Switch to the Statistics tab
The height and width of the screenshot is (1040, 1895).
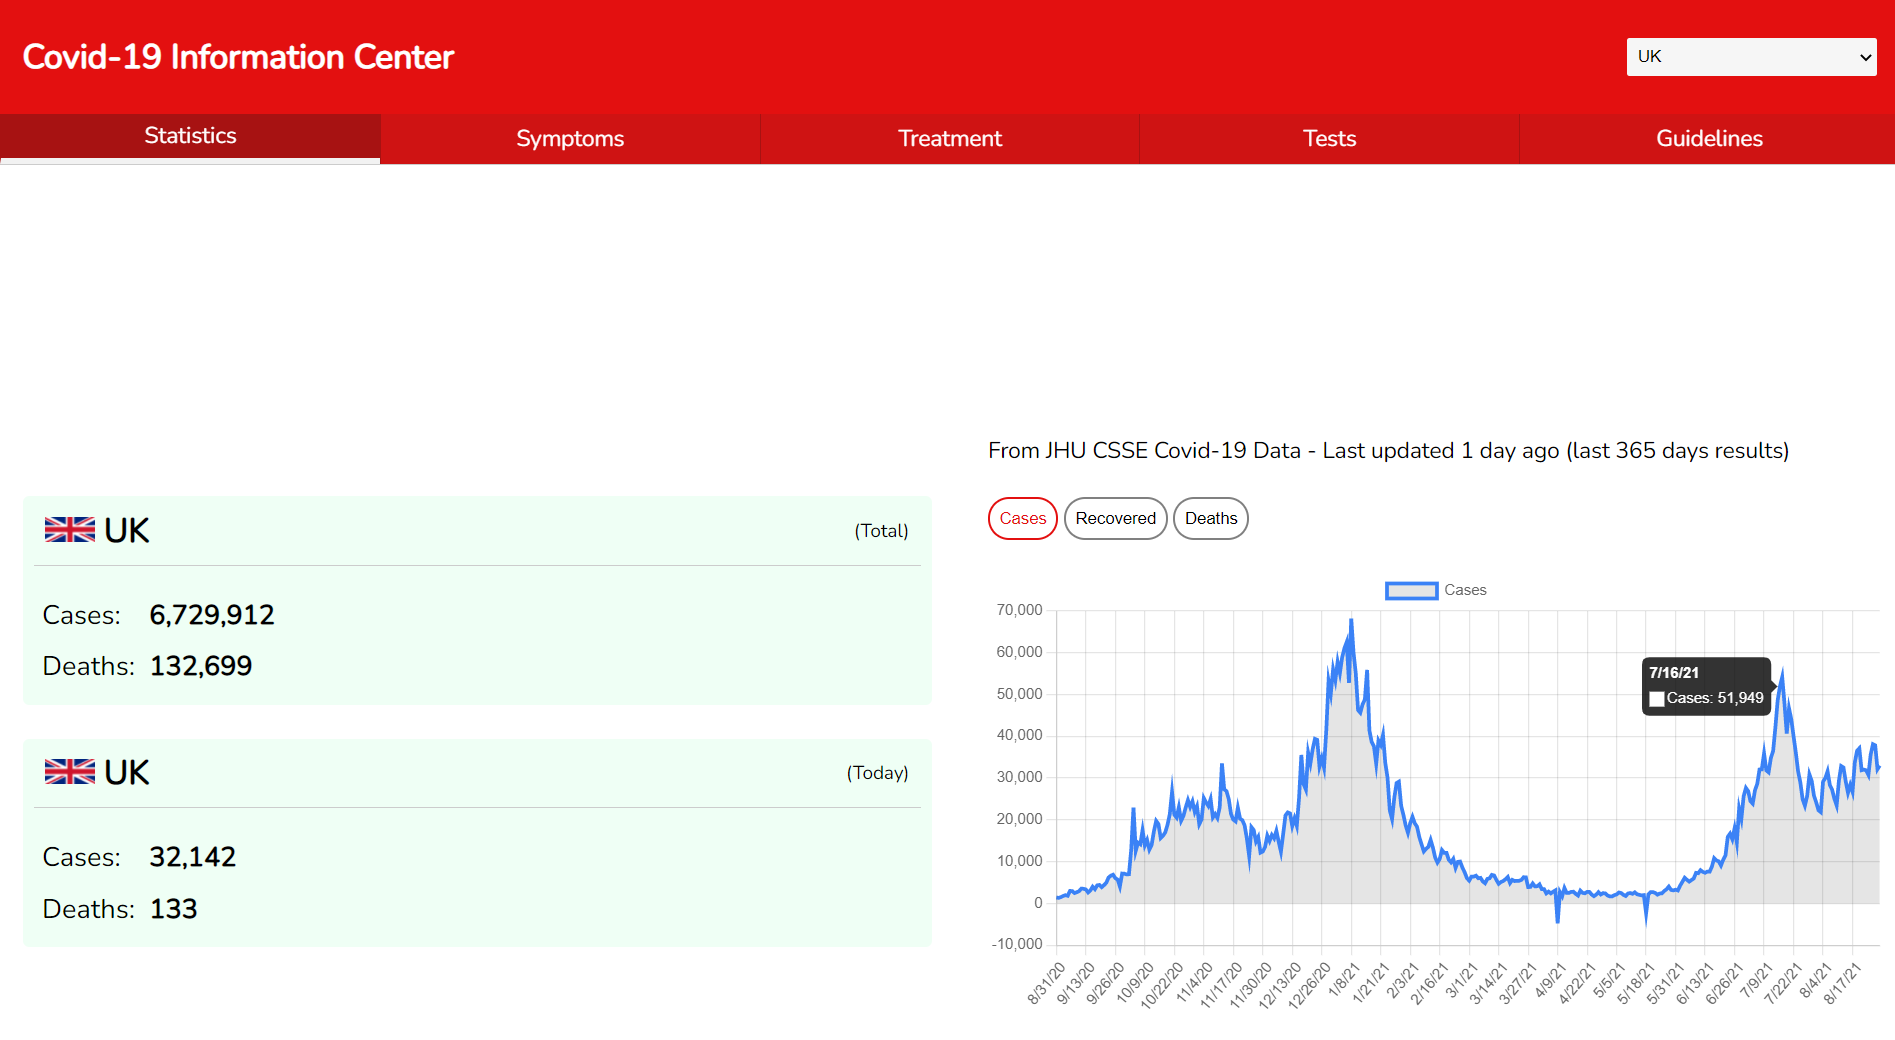190,137
